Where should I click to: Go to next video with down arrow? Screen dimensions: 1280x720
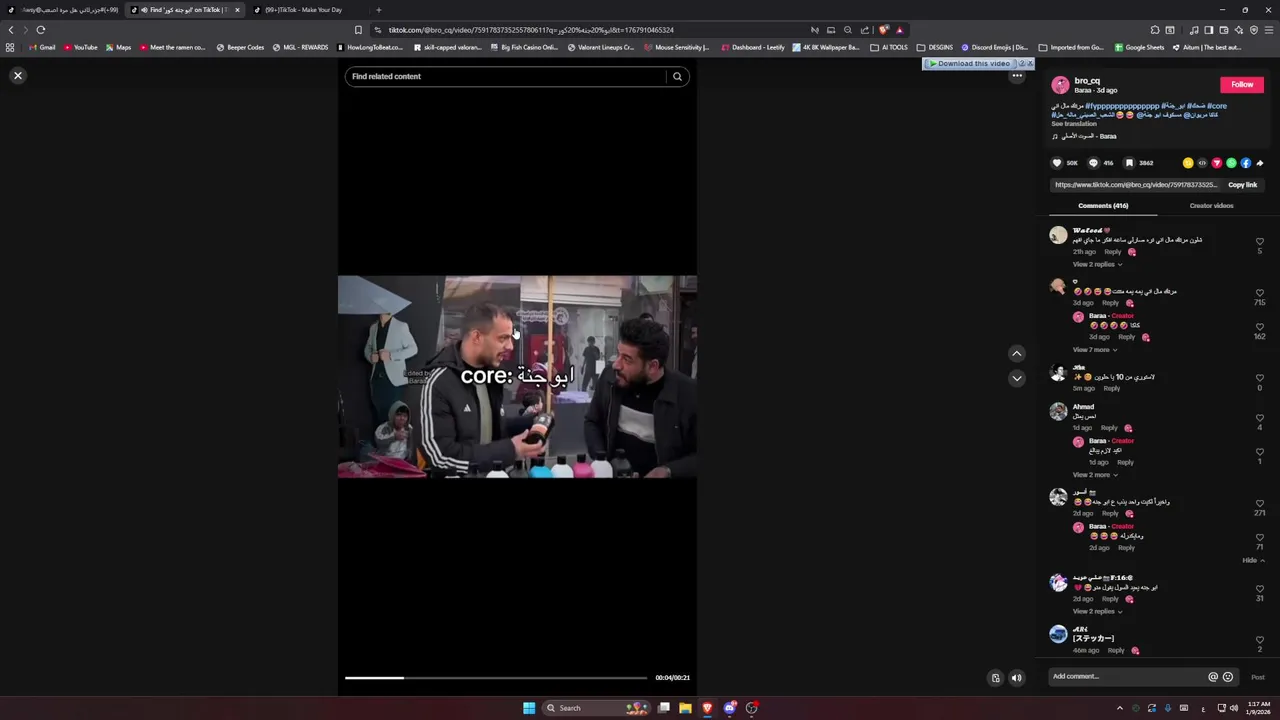coord(1016,378)
